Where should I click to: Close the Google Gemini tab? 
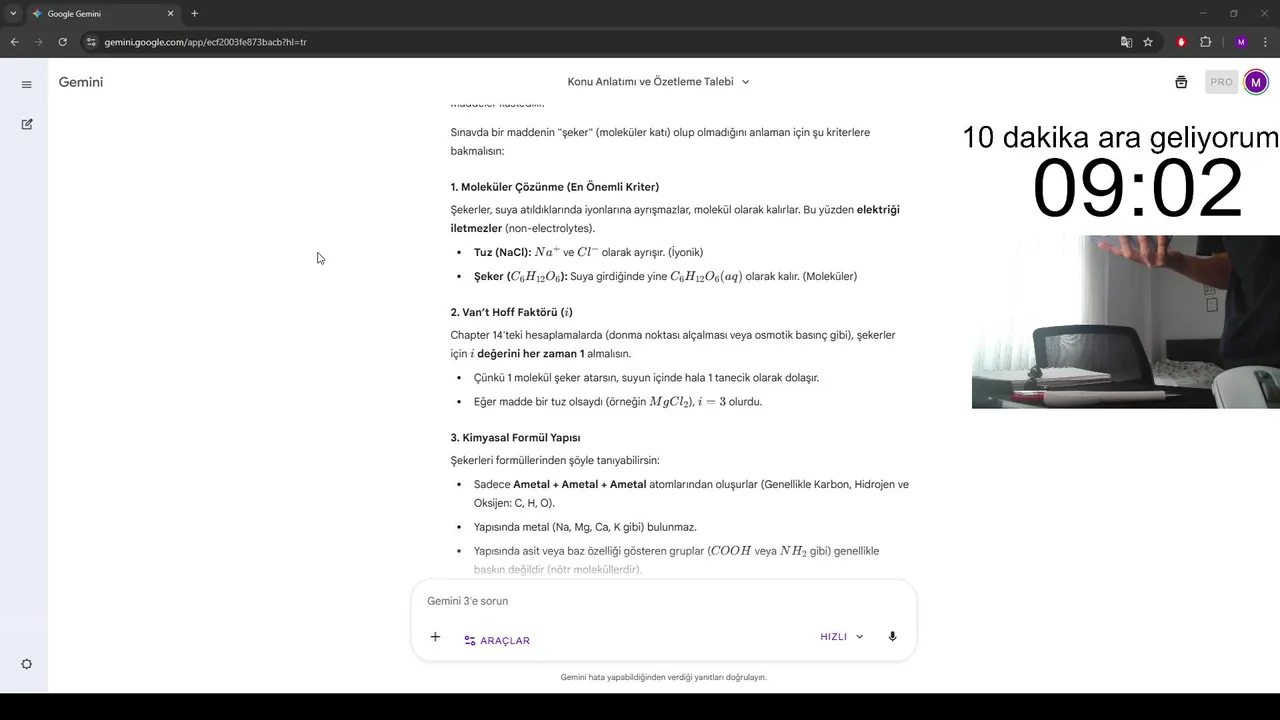tap(170, 14)
